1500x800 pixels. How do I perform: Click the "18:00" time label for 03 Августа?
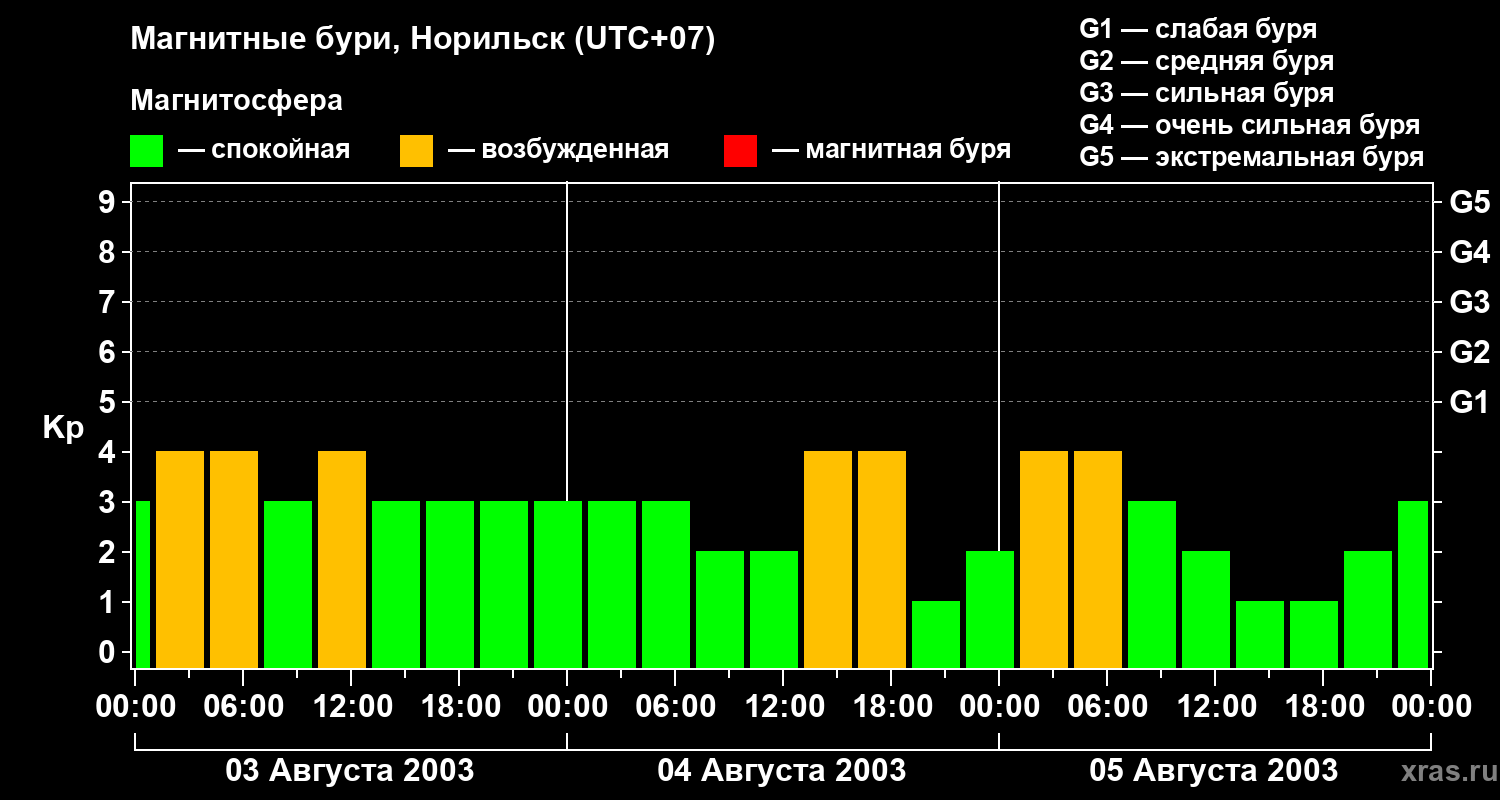coord(459,707)
